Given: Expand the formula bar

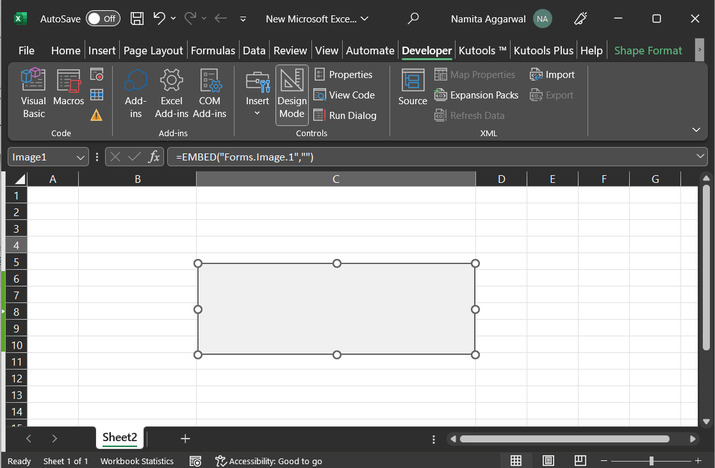Looking at the screenshot, I should [699, 157].
